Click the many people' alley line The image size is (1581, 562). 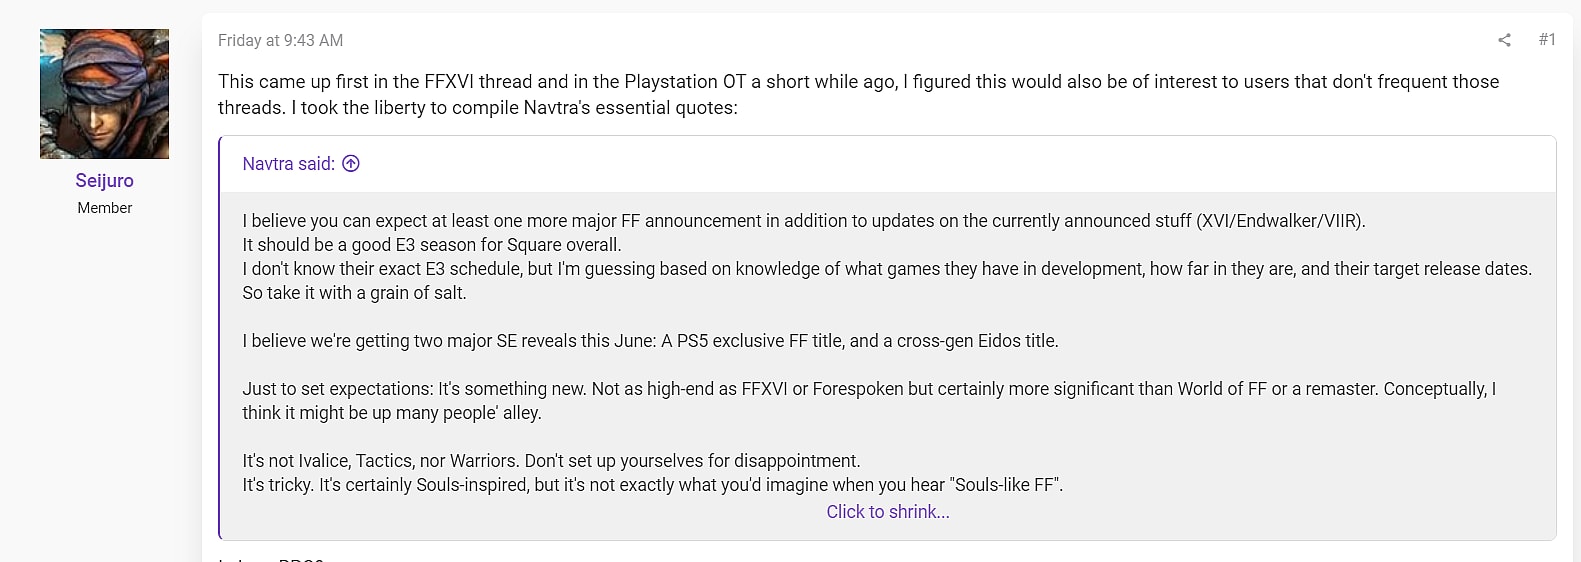391,413
